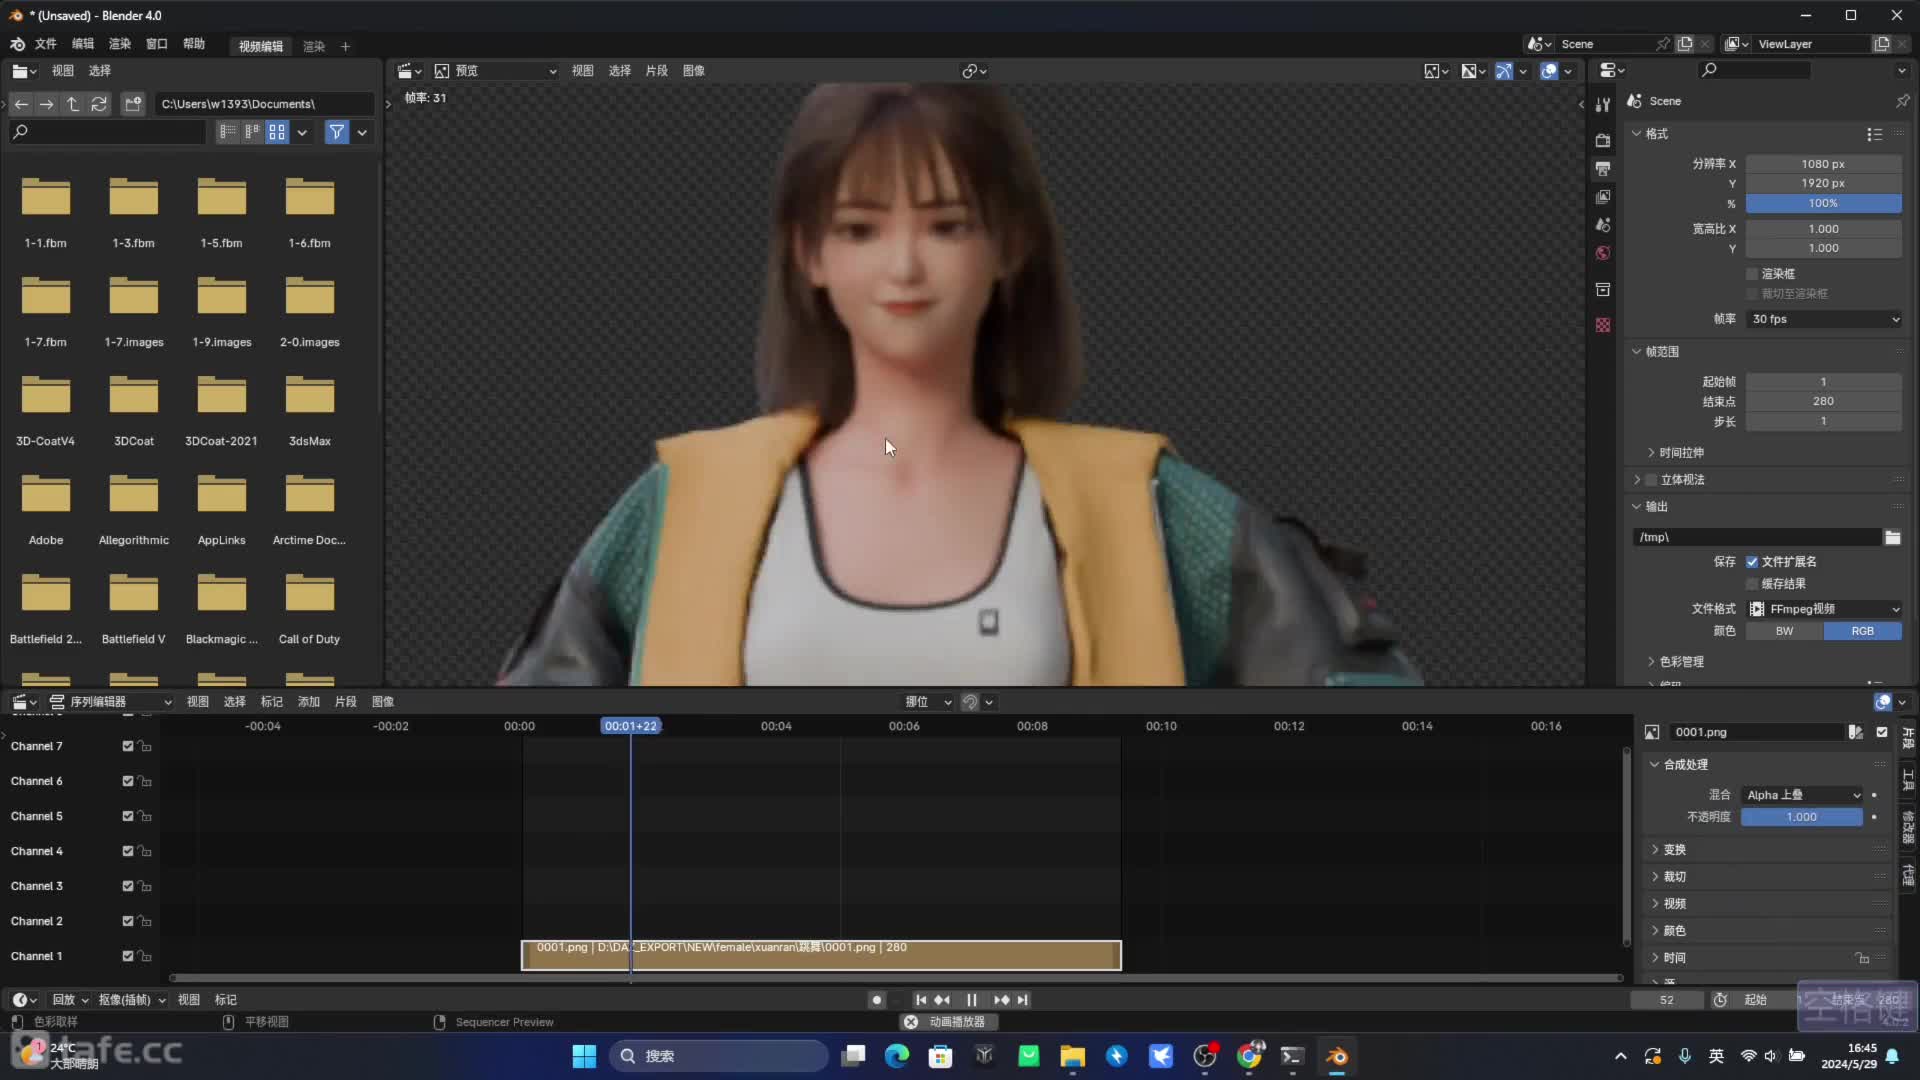This screenshot has width=1920, height=1080.
Task: Open the Tool properties tab
Action: 1603,105
